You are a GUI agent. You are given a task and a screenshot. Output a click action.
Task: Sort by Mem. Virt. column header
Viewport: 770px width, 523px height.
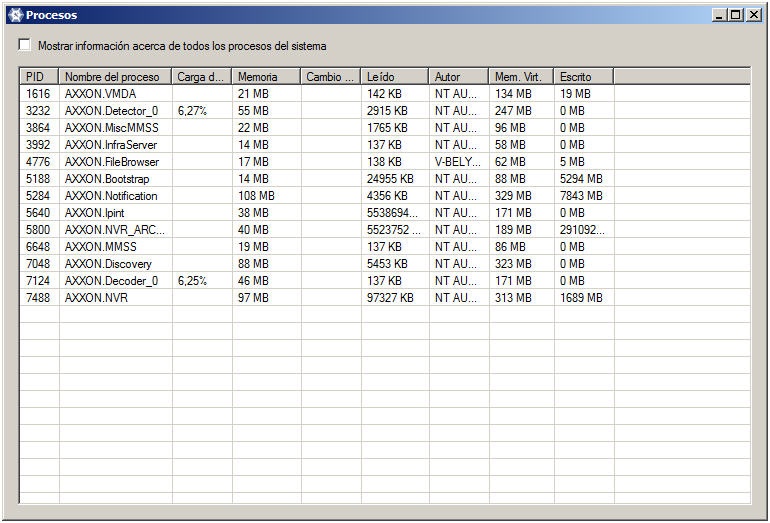(x=520, y=77)
